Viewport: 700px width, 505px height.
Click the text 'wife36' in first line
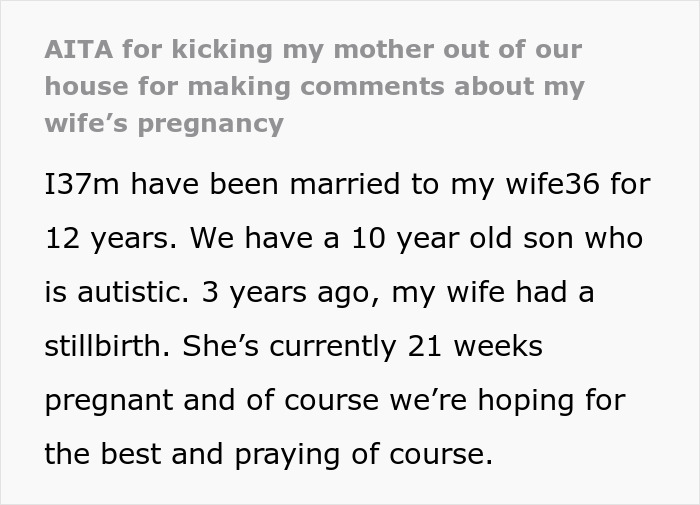click(x=563, y=185)
